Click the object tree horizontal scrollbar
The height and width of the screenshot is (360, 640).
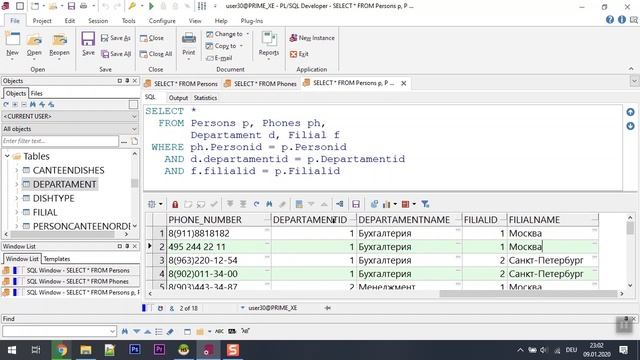click(66, 234)
